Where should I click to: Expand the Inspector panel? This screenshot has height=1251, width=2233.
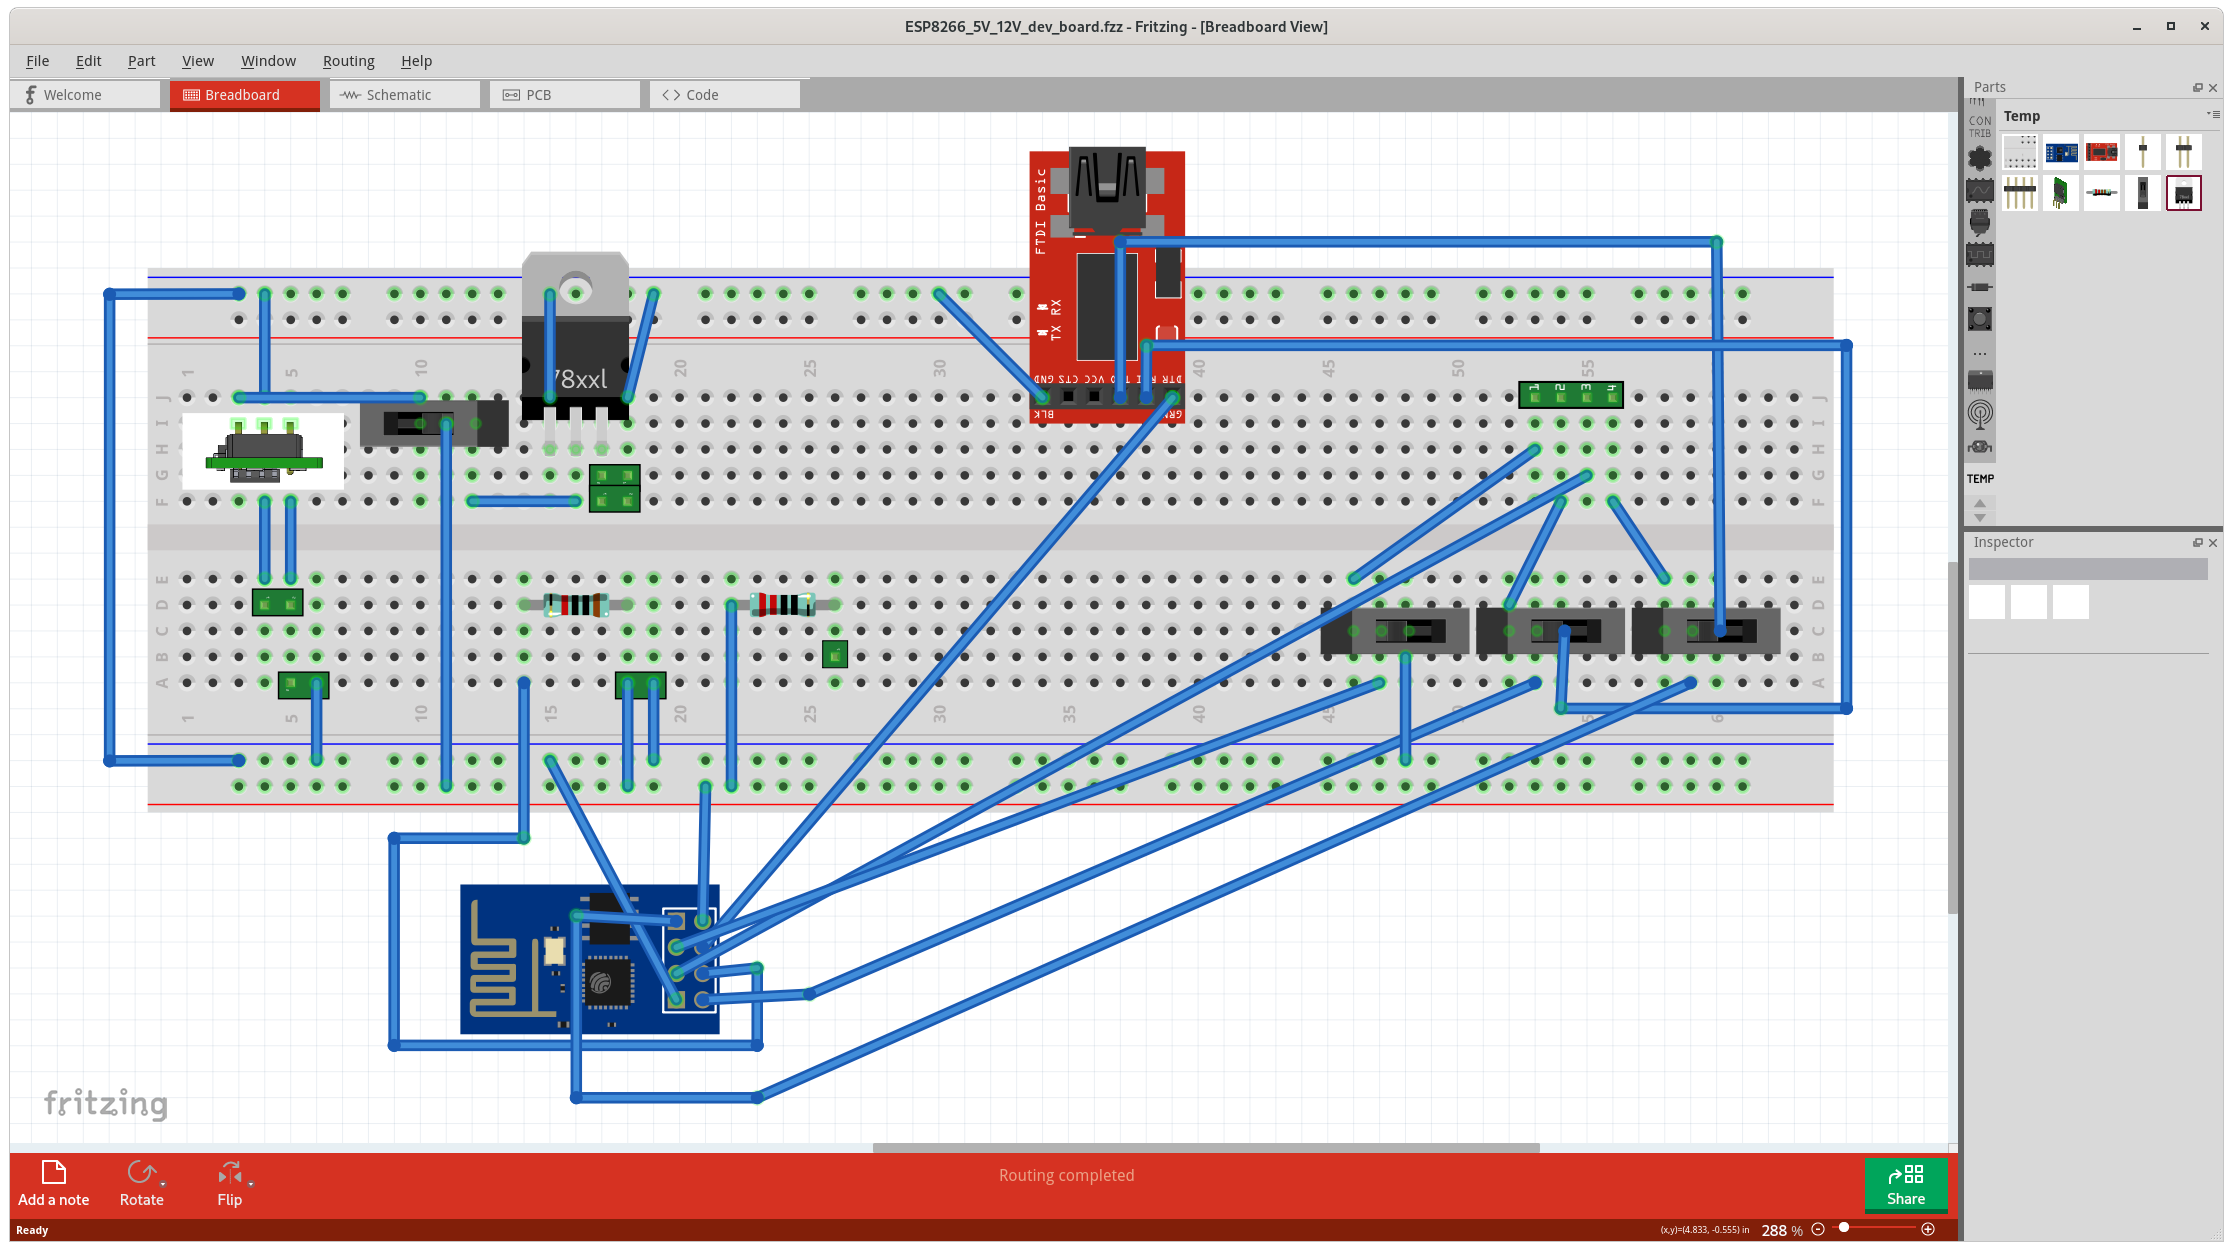point(2198,541)
